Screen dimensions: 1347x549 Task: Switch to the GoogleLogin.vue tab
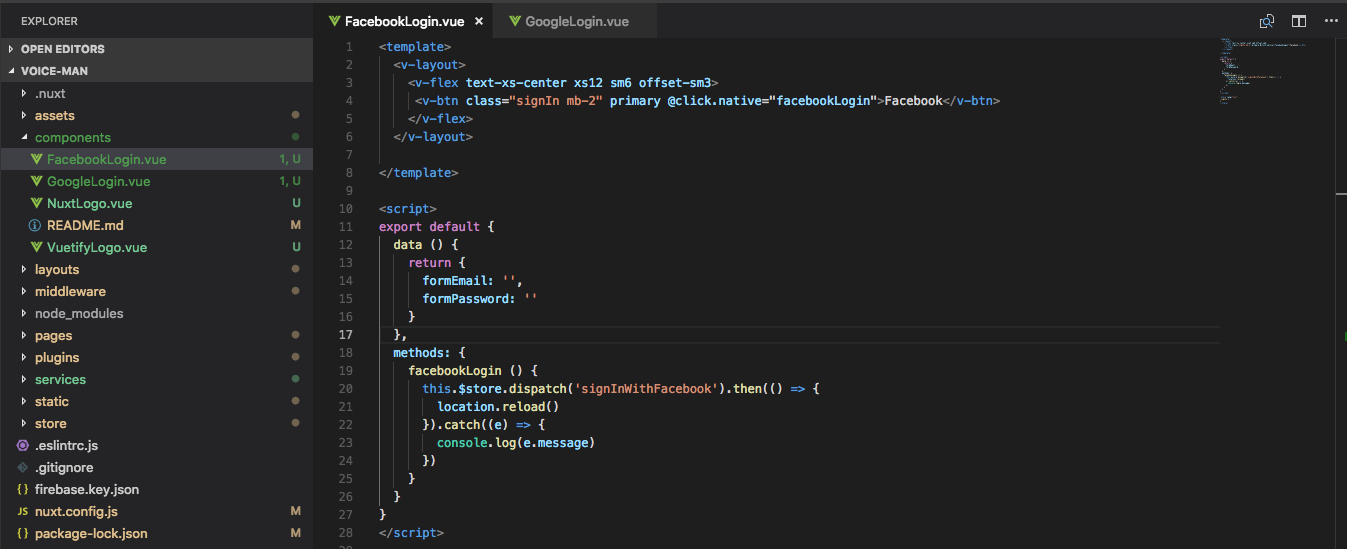click(x=576, y=21)
